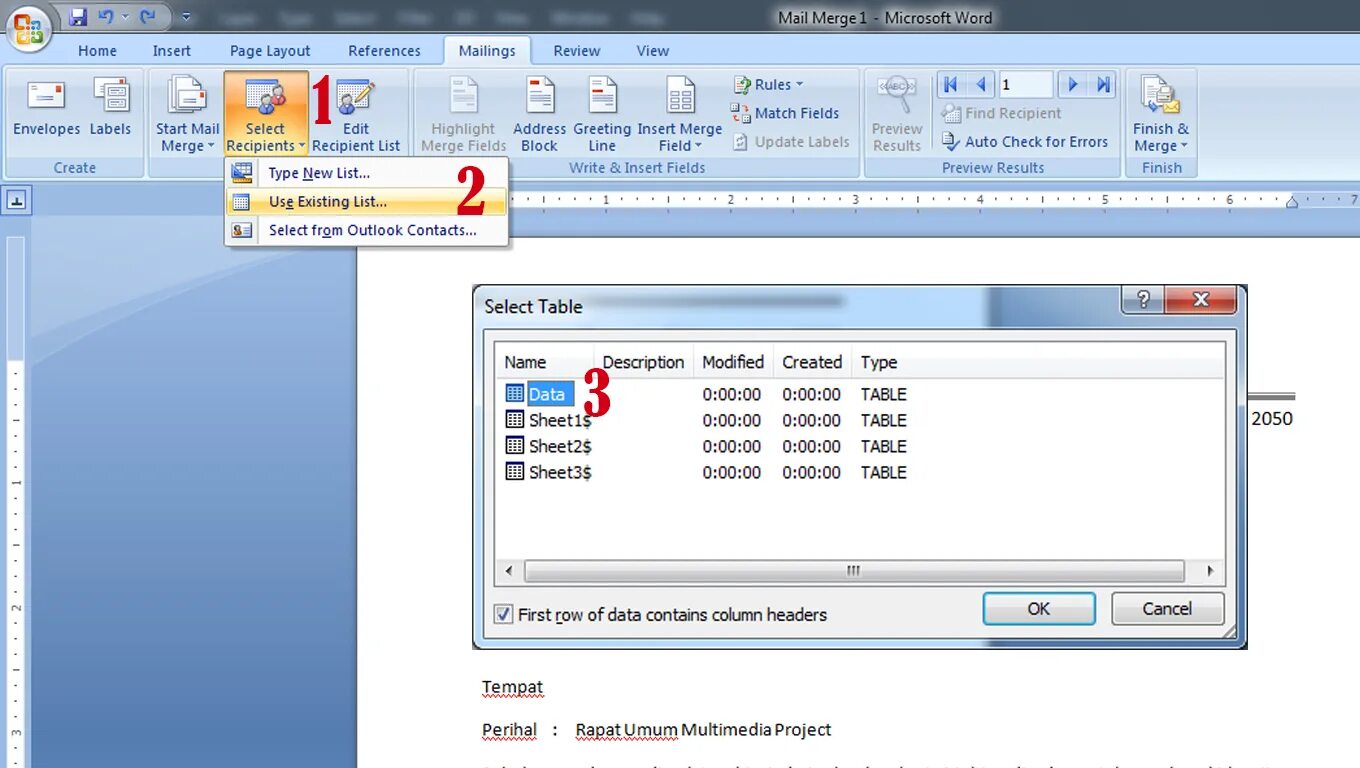
Task: Click Auto Check for Errors
Action: [1025, 142]
